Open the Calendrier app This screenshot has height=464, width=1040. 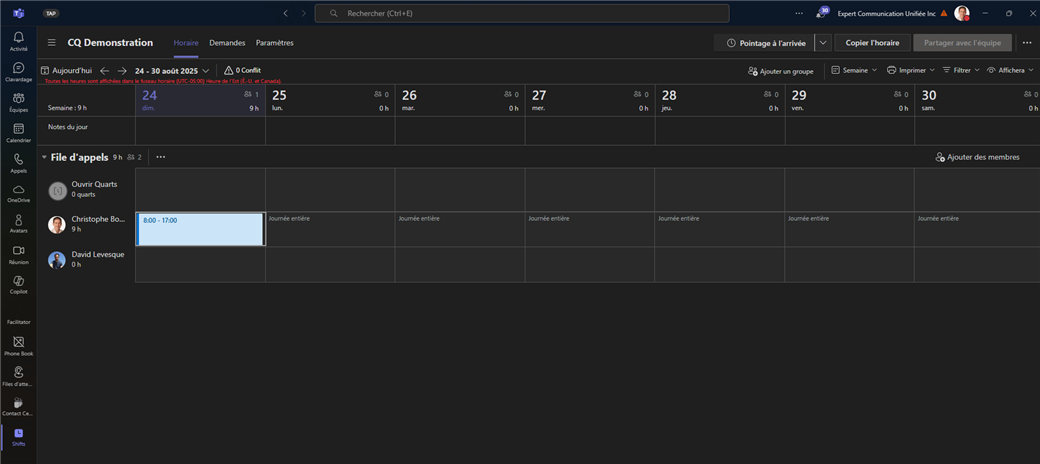pyautogui.click(x=19, y=133)
